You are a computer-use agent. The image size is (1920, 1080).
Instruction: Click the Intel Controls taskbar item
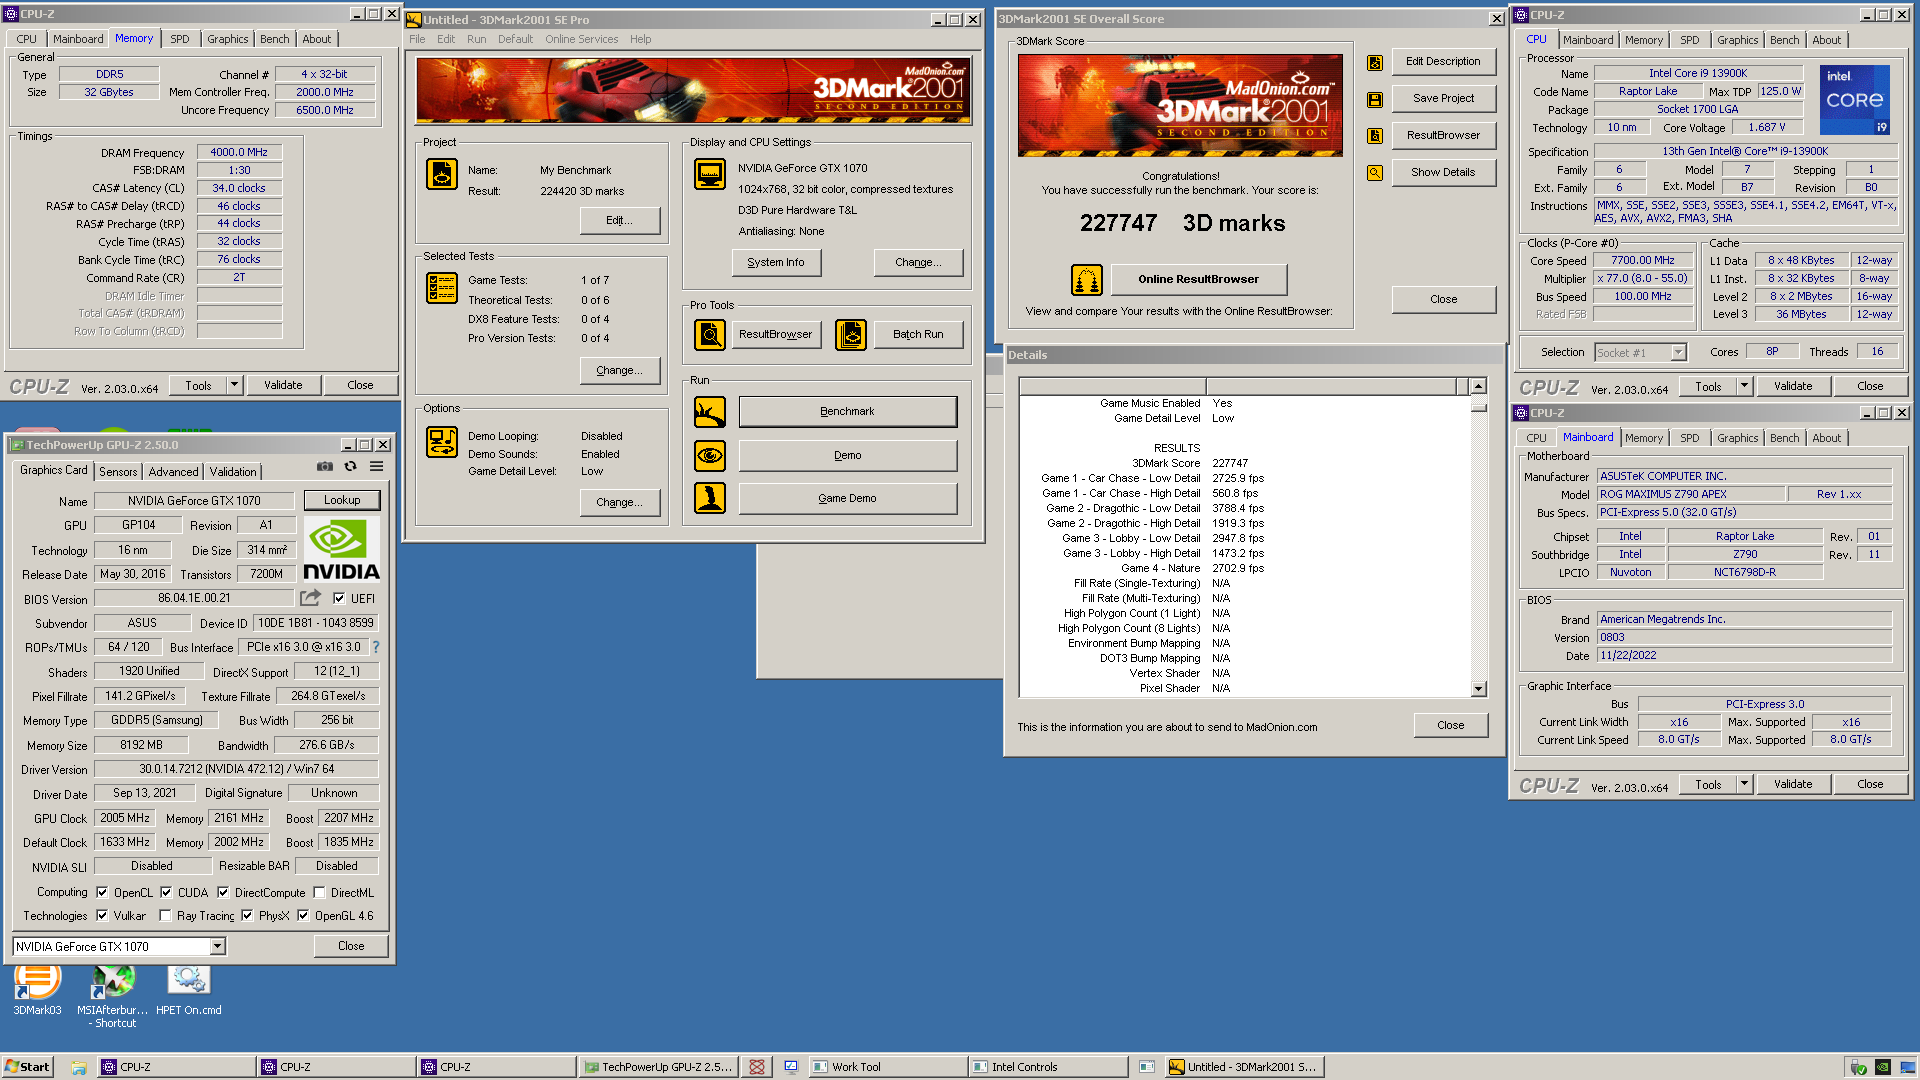(x=1047, y=1067)
